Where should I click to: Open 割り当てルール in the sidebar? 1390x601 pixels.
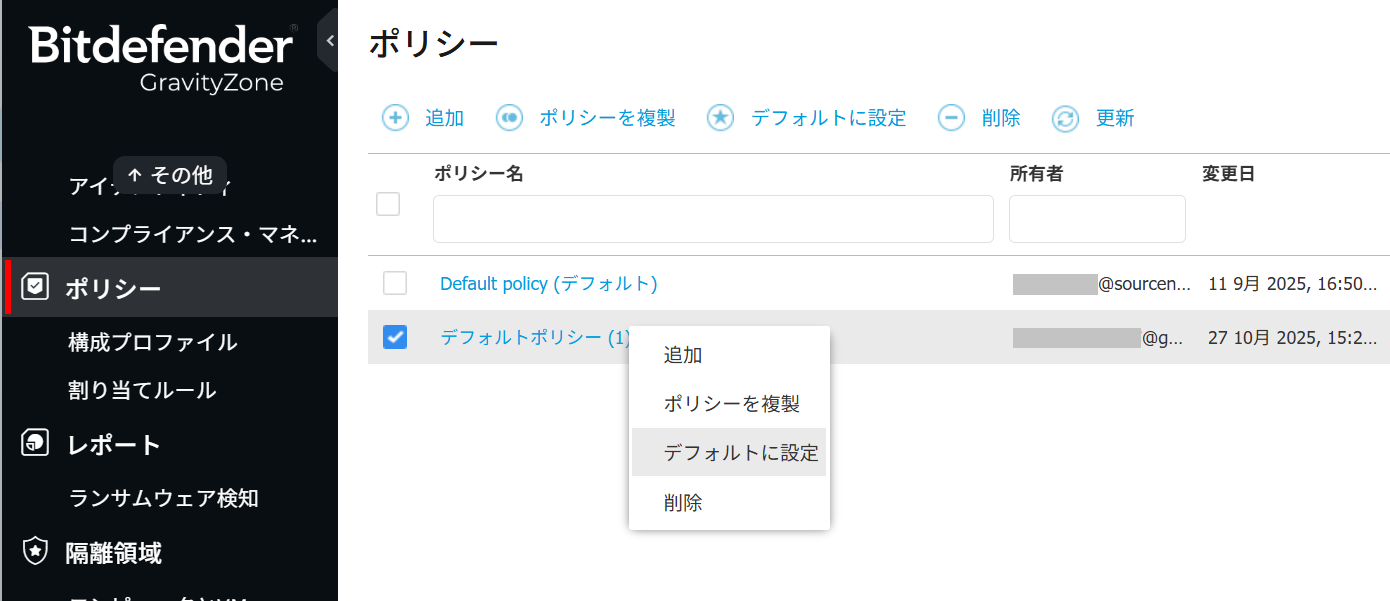tap(142, 390)
